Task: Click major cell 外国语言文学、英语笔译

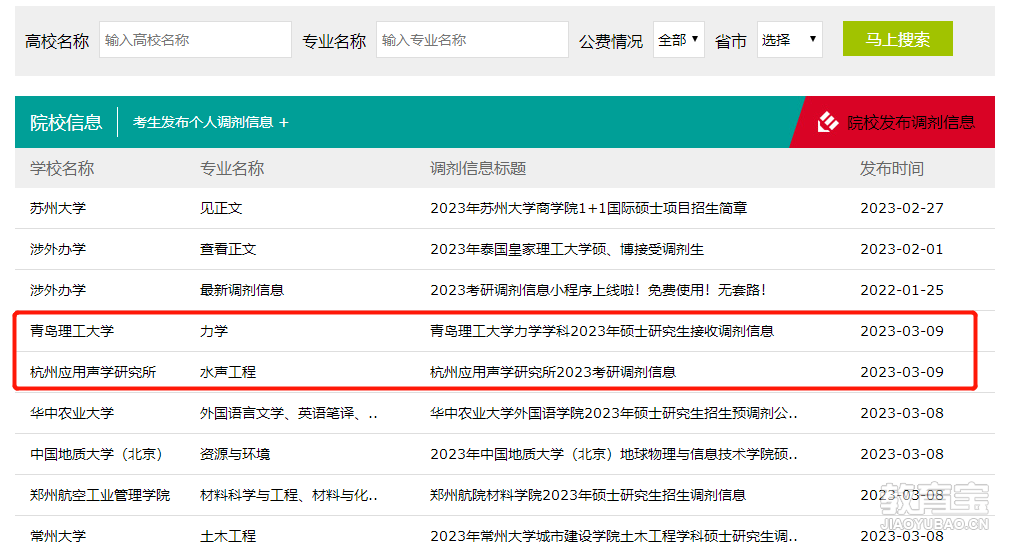Action: pyautogui.click(x=289, y=413)
